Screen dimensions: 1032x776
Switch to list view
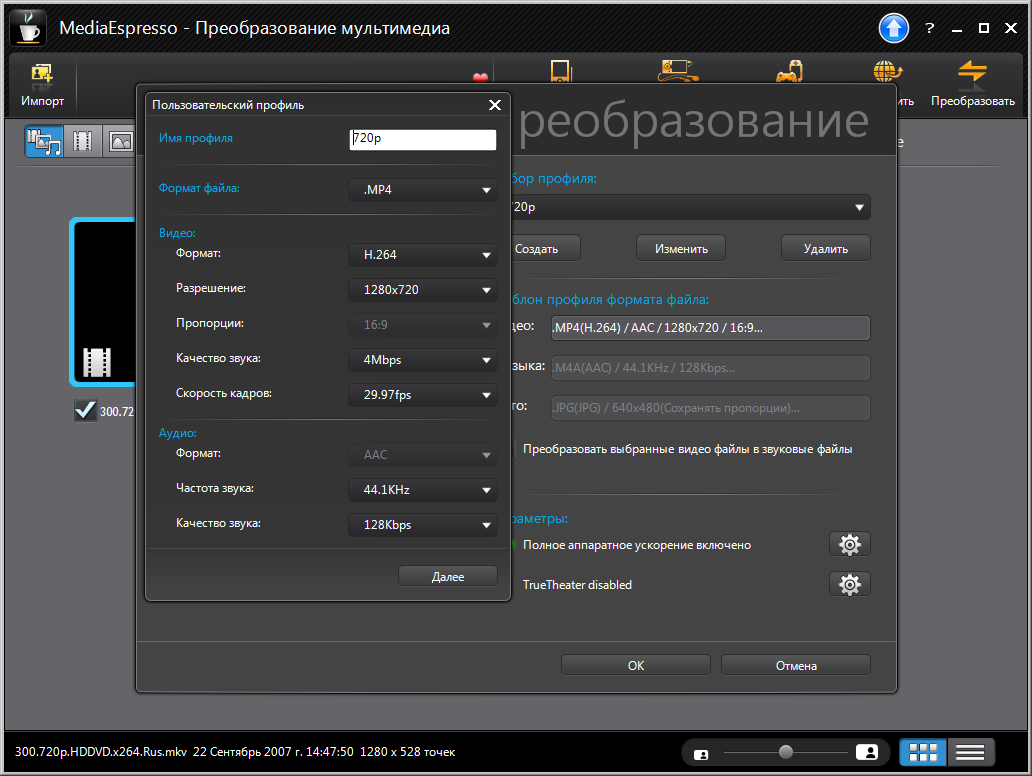tap(970, 752)
